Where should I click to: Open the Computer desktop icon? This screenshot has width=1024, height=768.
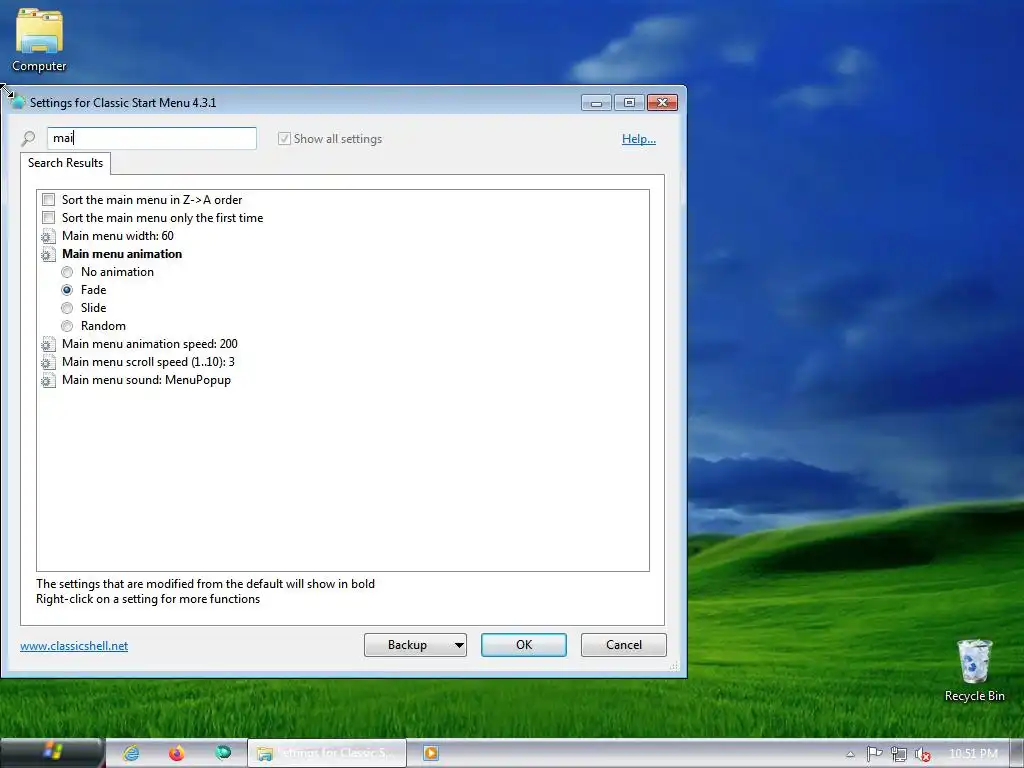(x=39, y=40)
